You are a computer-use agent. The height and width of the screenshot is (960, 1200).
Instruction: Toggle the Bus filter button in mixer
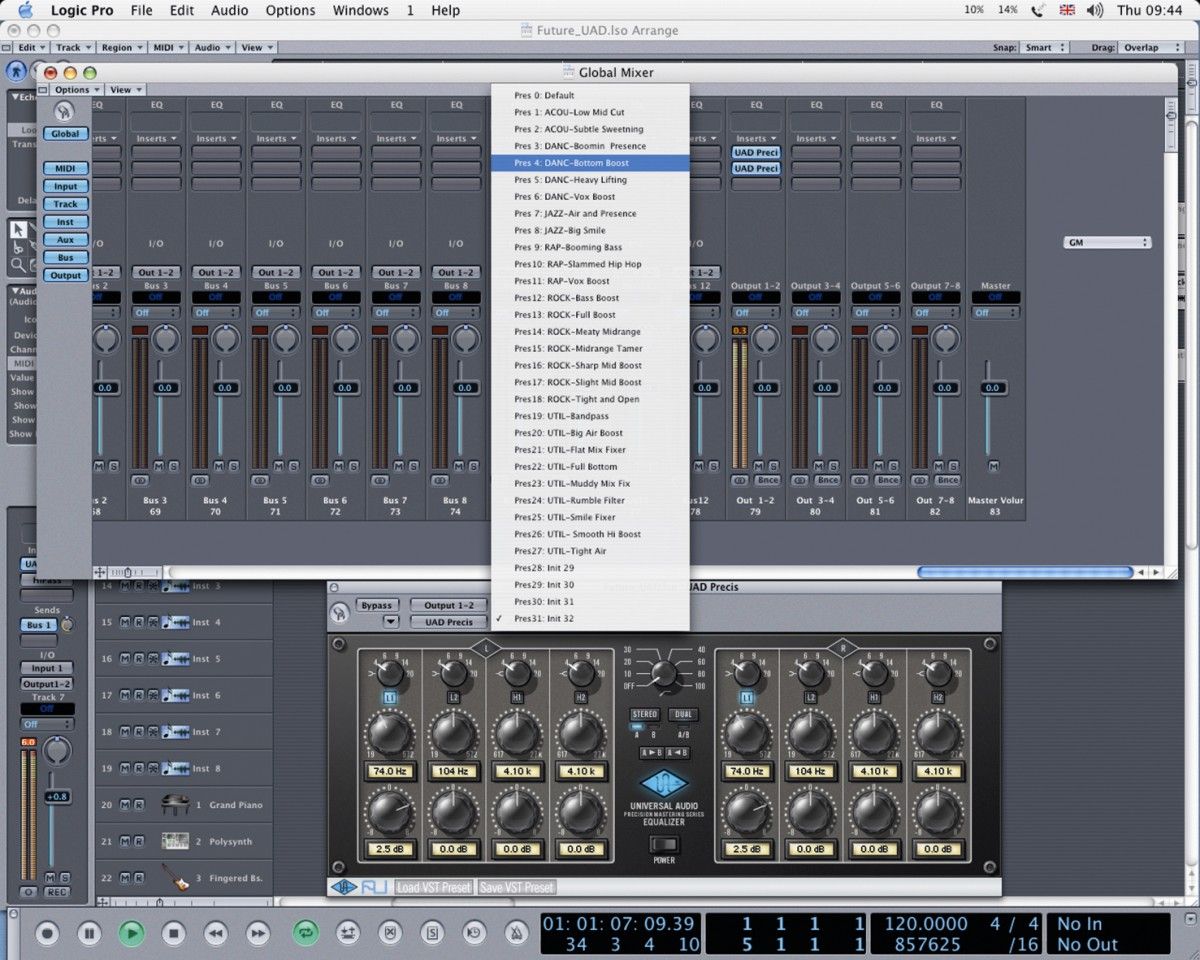[x=65, y=258]
